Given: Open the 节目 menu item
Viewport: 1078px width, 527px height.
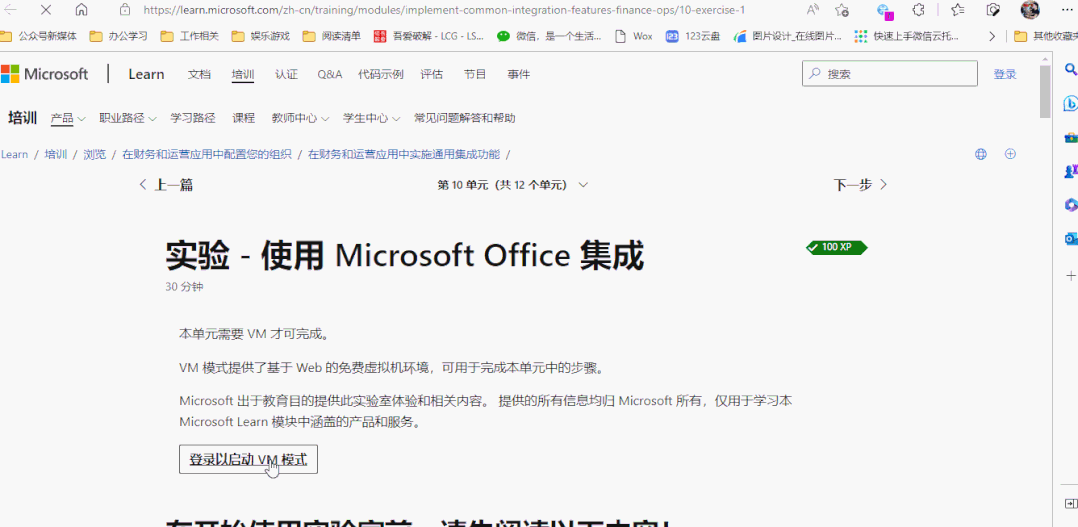Looking at the screenshot, I should 475,74.
